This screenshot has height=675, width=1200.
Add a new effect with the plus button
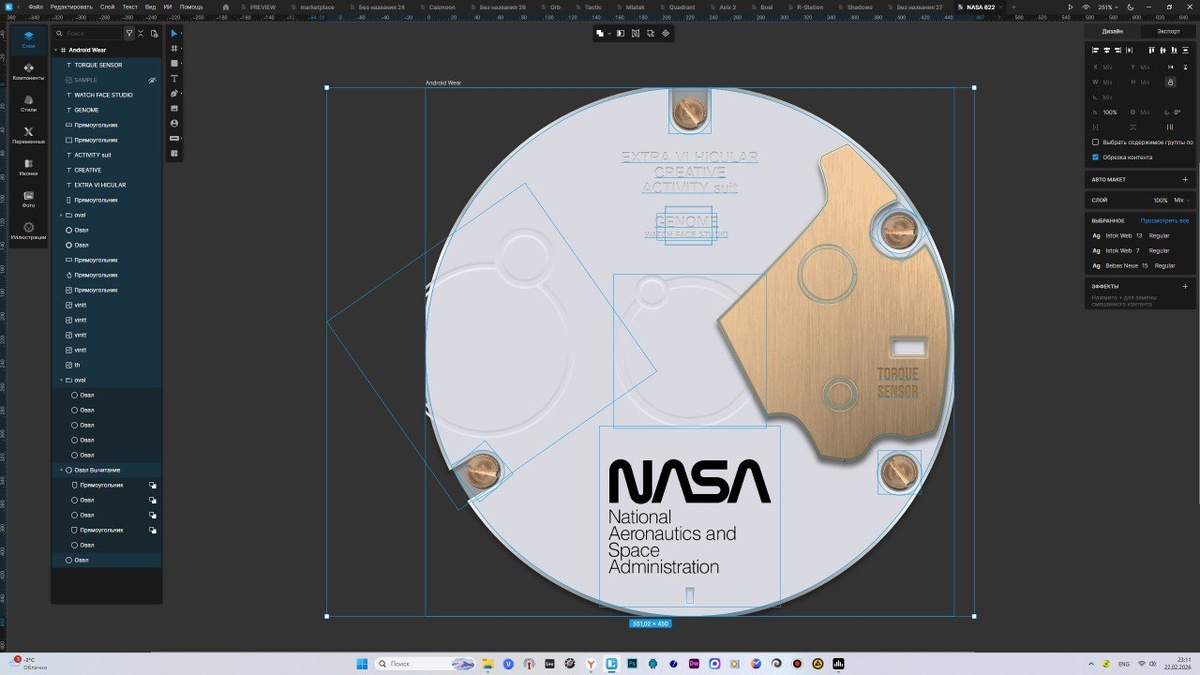tap(1185, 286)
